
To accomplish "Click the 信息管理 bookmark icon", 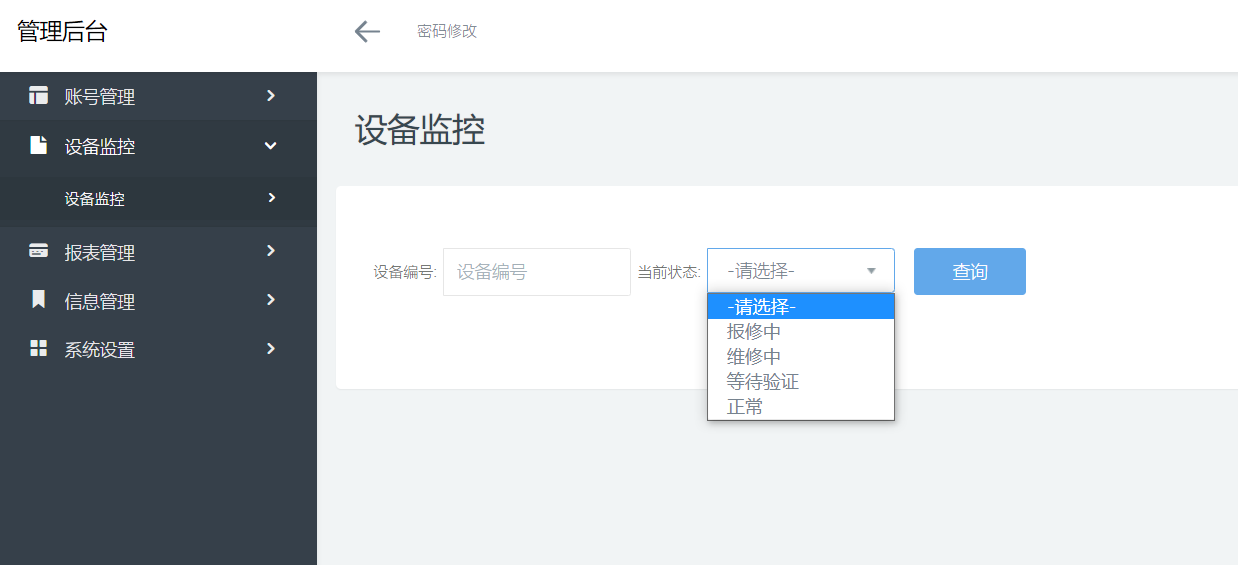I will (39, 300).
